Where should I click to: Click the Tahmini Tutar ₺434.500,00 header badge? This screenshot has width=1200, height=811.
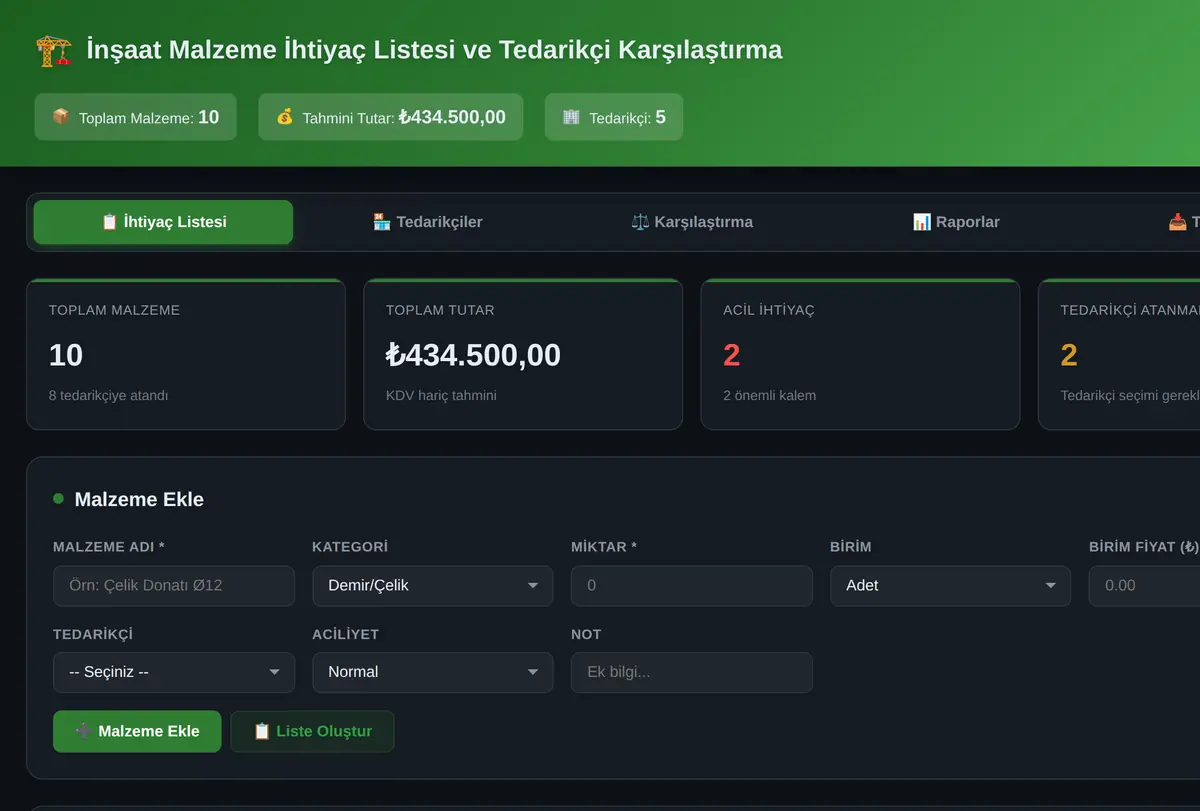(x=391, y=117)
